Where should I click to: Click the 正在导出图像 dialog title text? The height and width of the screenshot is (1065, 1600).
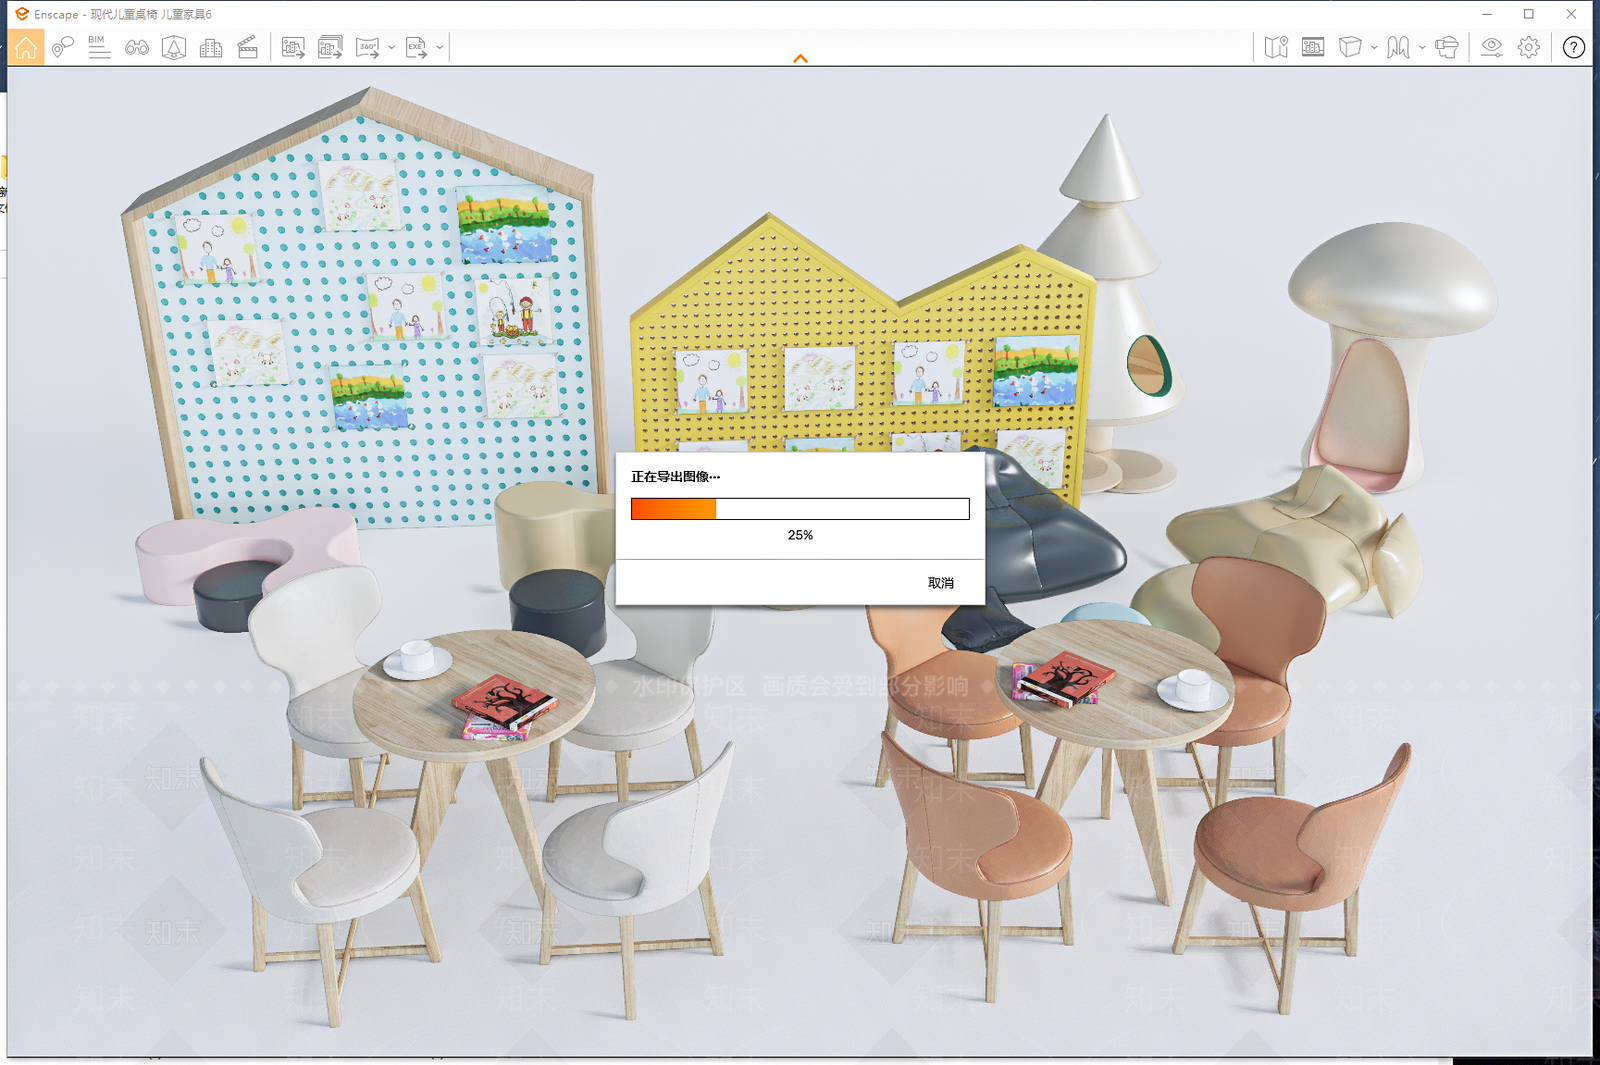coord(675,477)
